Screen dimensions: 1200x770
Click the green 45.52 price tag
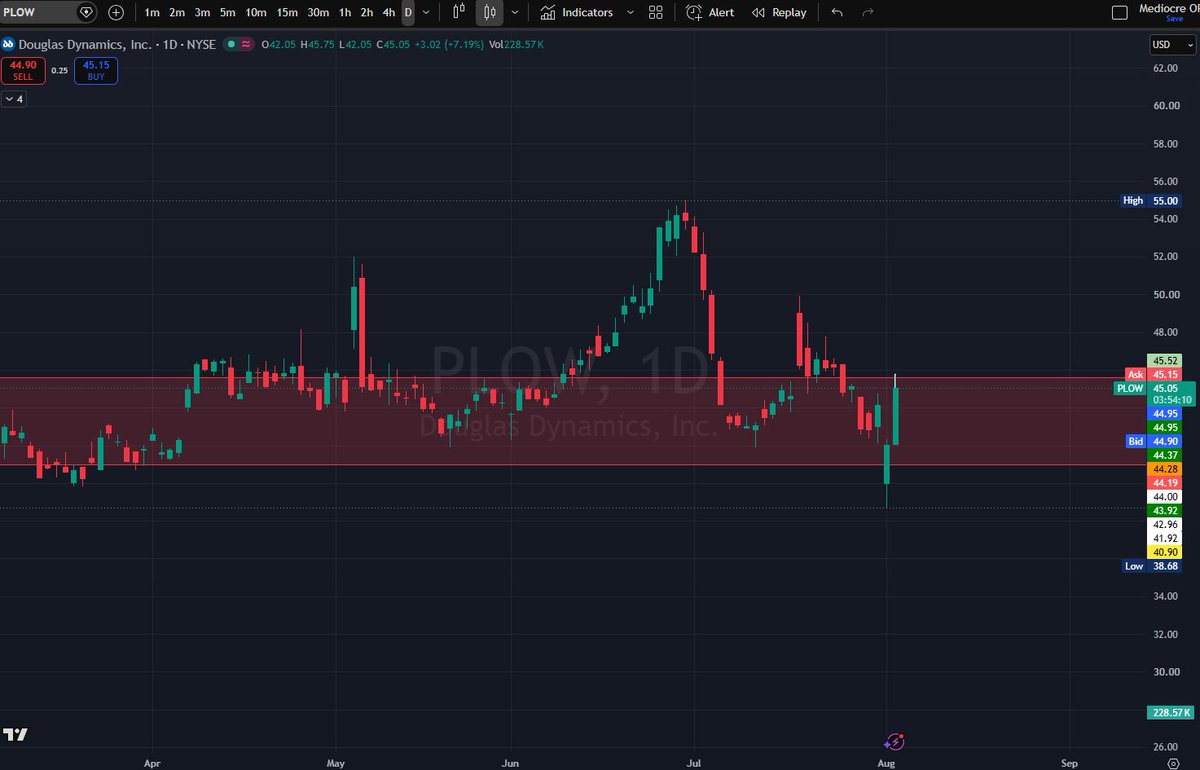click(1165, 360)
